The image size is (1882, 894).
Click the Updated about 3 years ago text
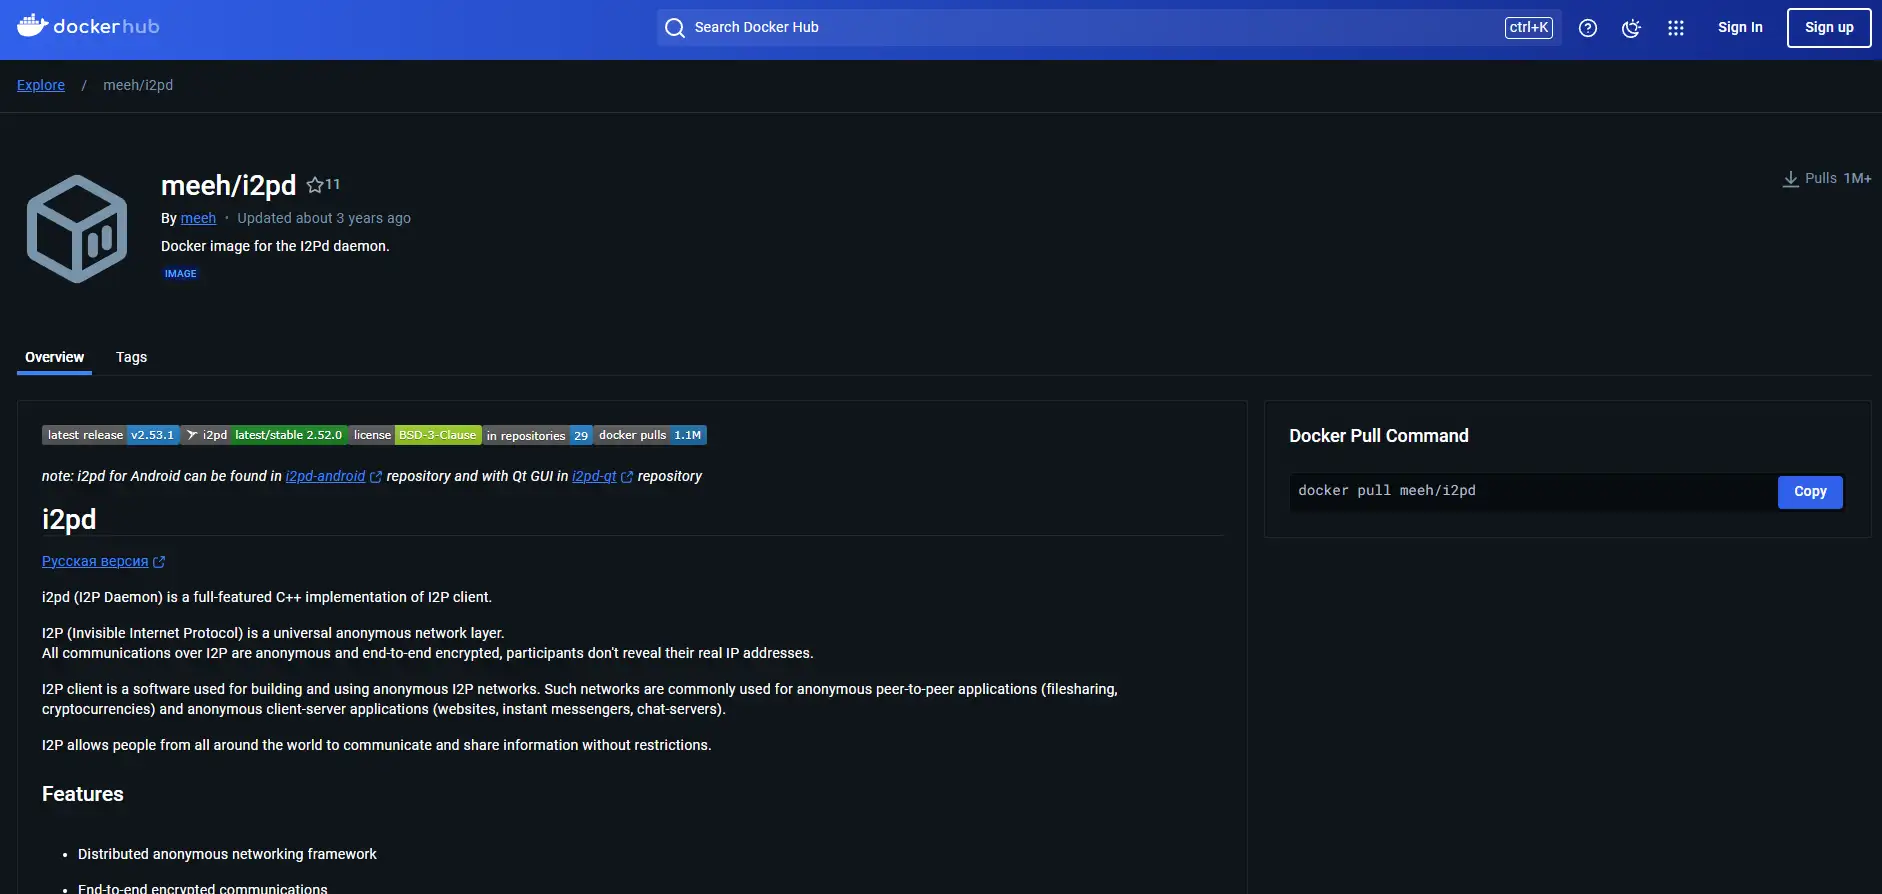(324, 218)
